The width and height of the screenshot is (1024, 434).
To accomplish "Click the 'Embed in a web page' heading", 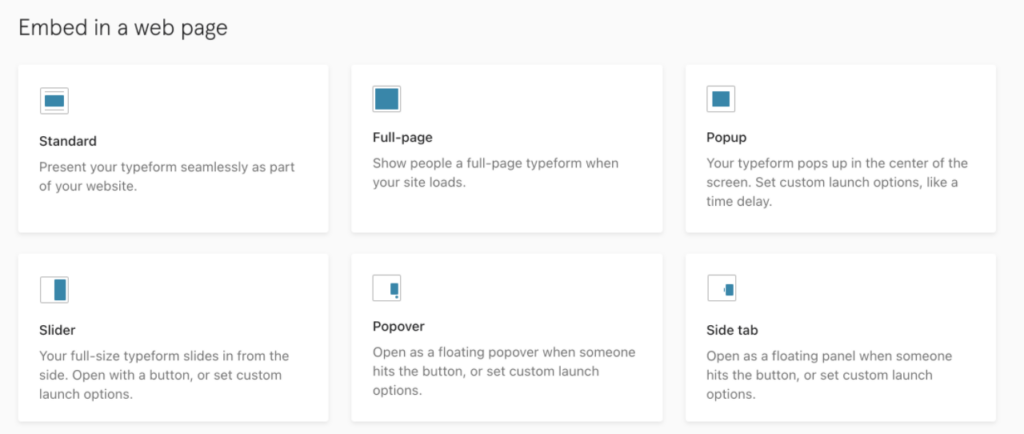I will point(123,28).
